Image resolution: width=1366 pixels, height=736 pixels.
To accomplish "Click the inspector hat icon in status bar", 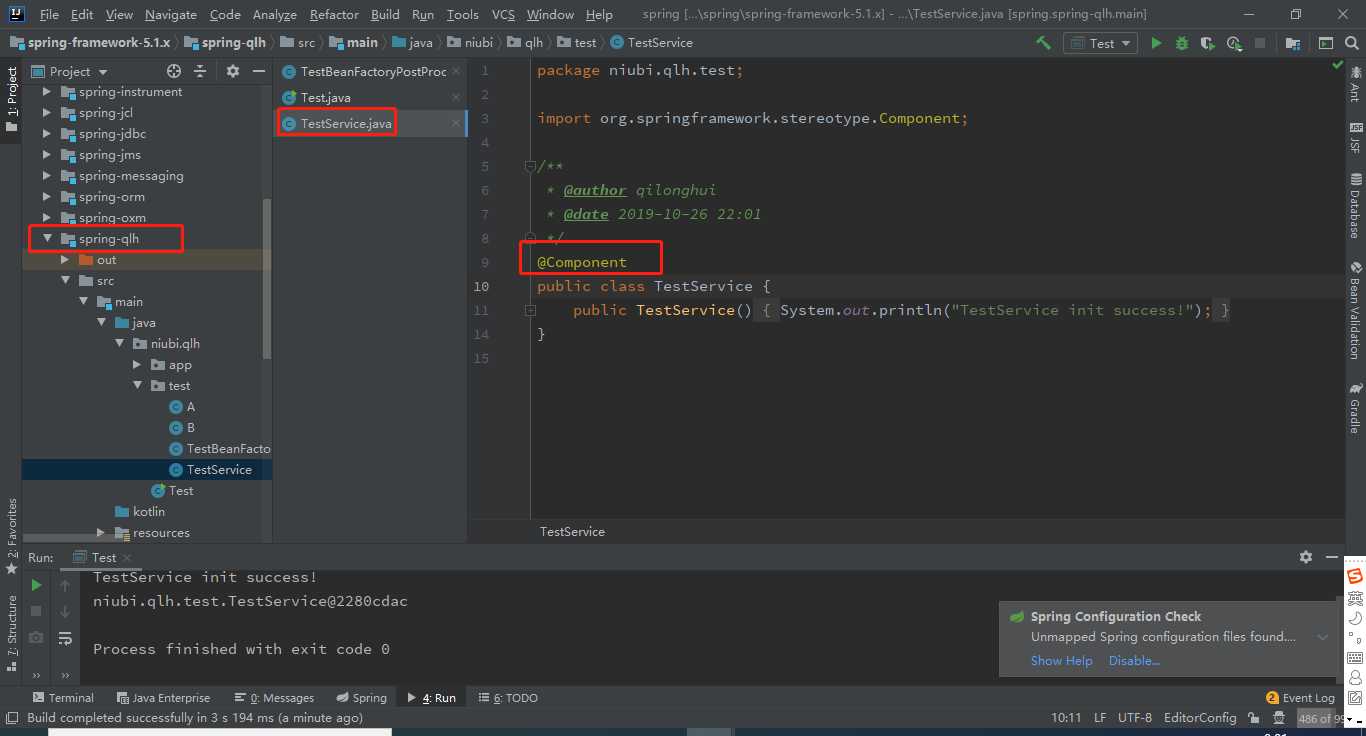I will (1279, 718).
